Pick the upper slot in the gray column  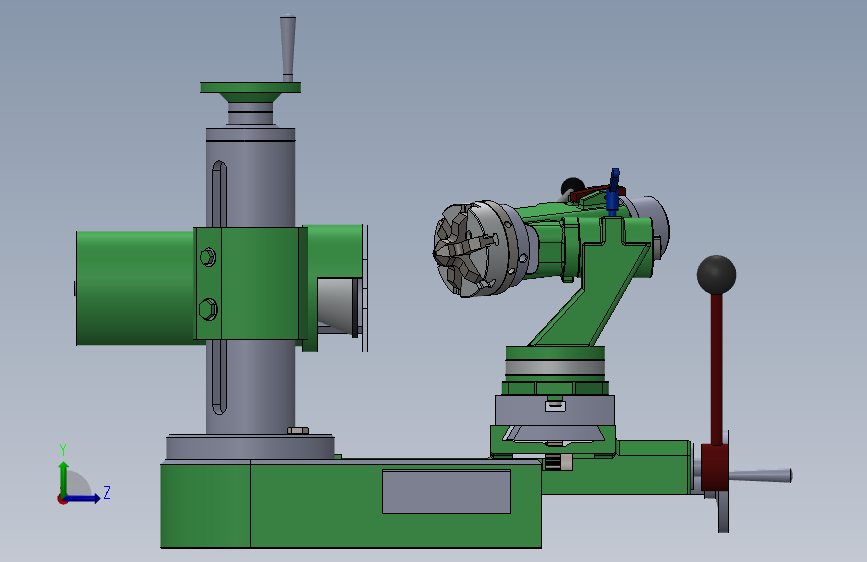click(x=219, y=194)
